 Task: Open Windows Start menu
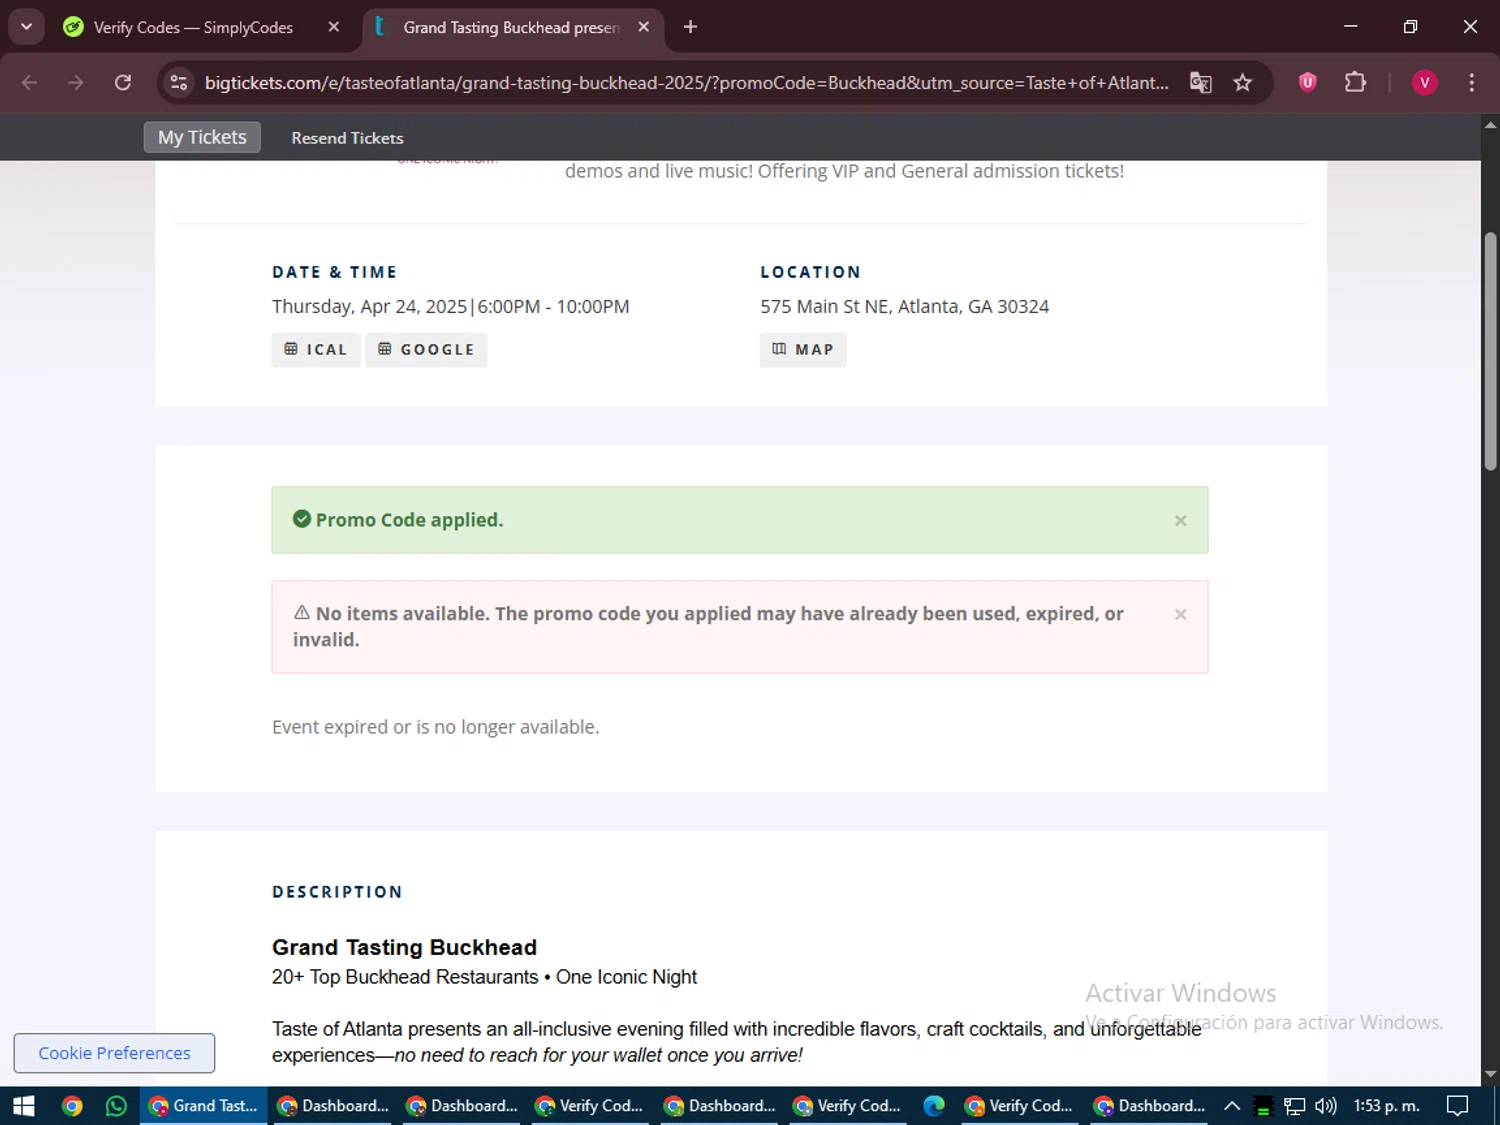(x=24, y=1105)
